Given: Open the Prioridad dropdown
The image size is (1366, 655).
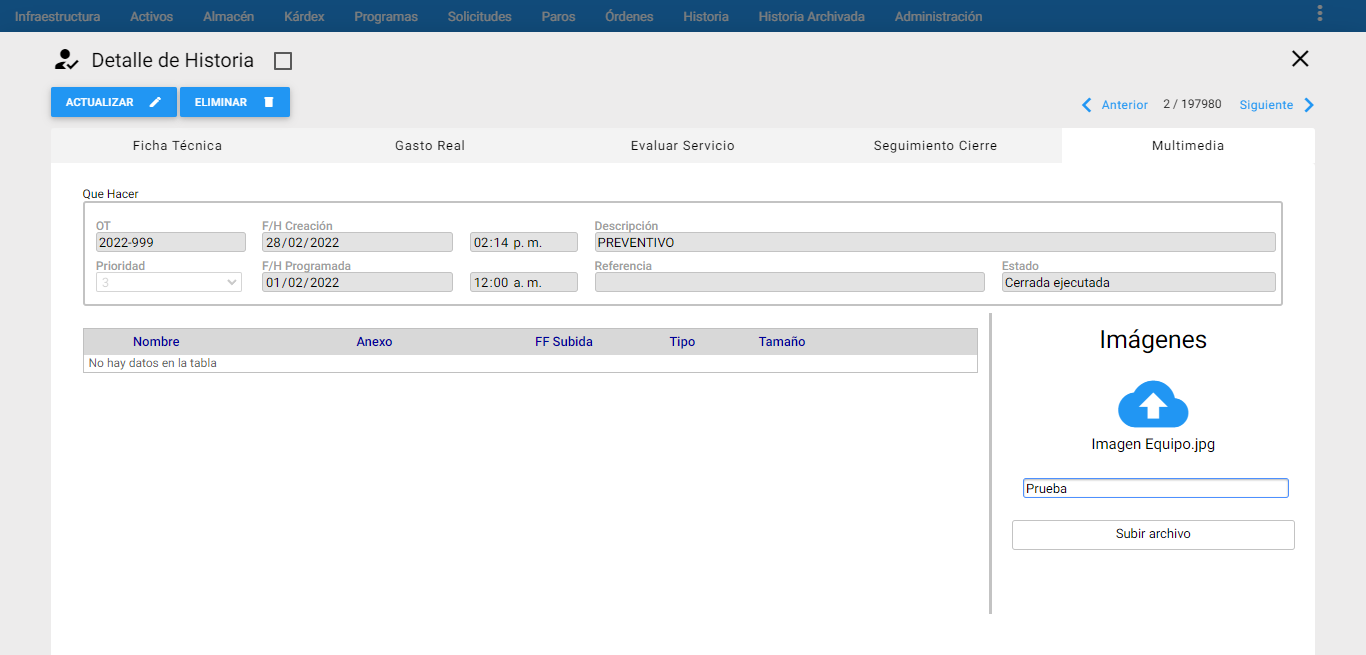Looking at the screenshot, I should (x=169, y=283).
